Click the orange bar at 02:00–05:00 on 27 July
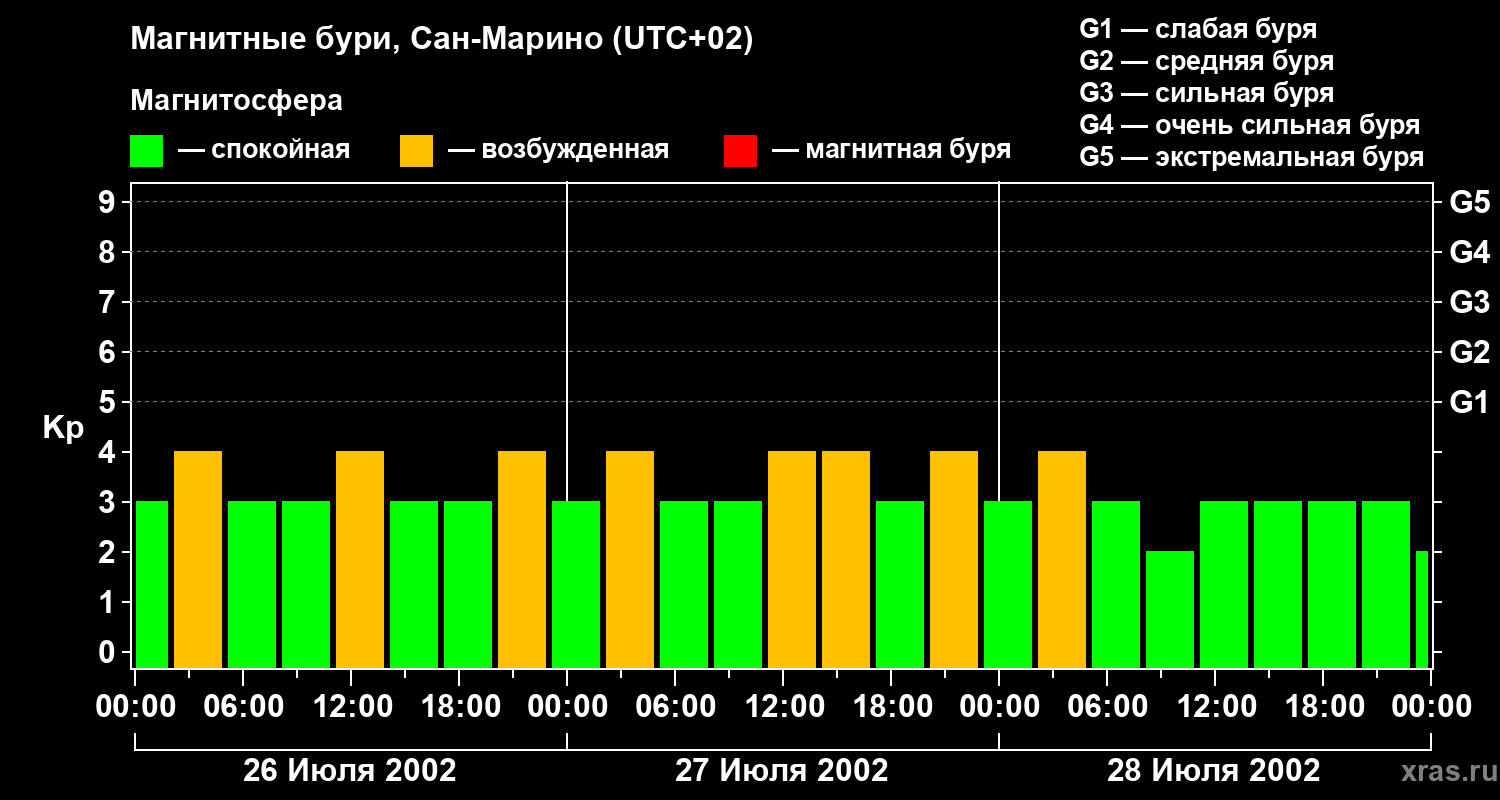Image resolution: width=1500 pixels, height=800 pixels. tap(630, 560)
